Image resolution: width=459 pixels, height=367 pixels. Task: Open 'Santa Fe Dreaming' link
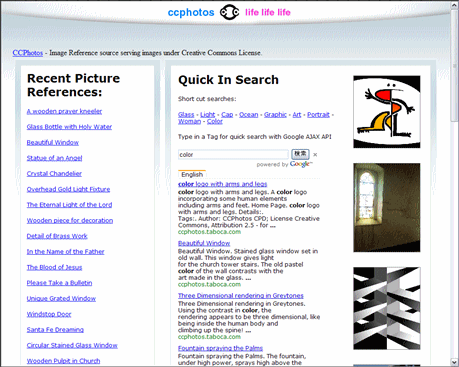(55, 330)
